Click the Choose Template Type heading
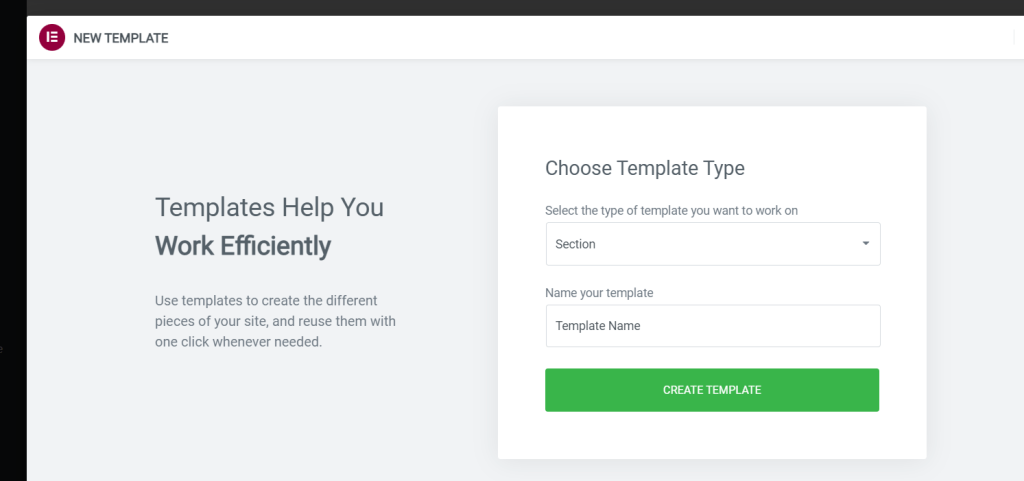This screenshot has height=481, width=1024. (645, 168)
